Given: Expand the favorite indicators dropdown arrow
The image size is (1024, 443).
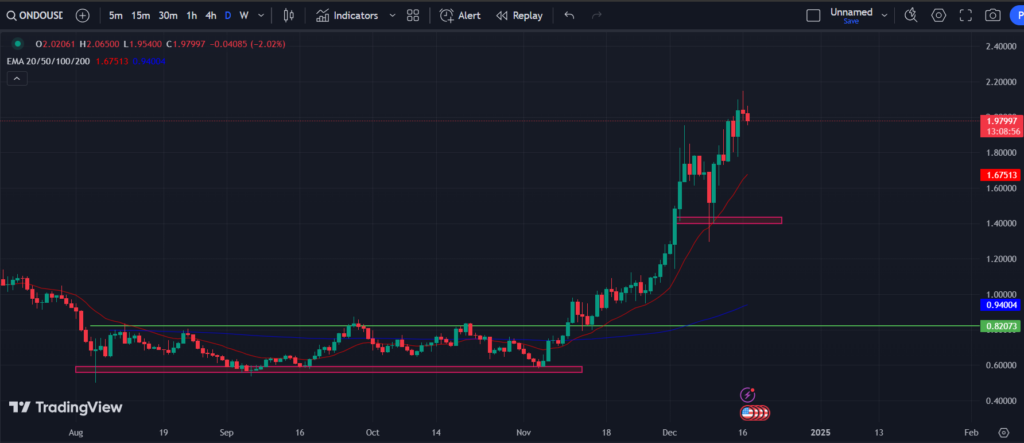Looking at the screenshot, I should pos(392,16).
